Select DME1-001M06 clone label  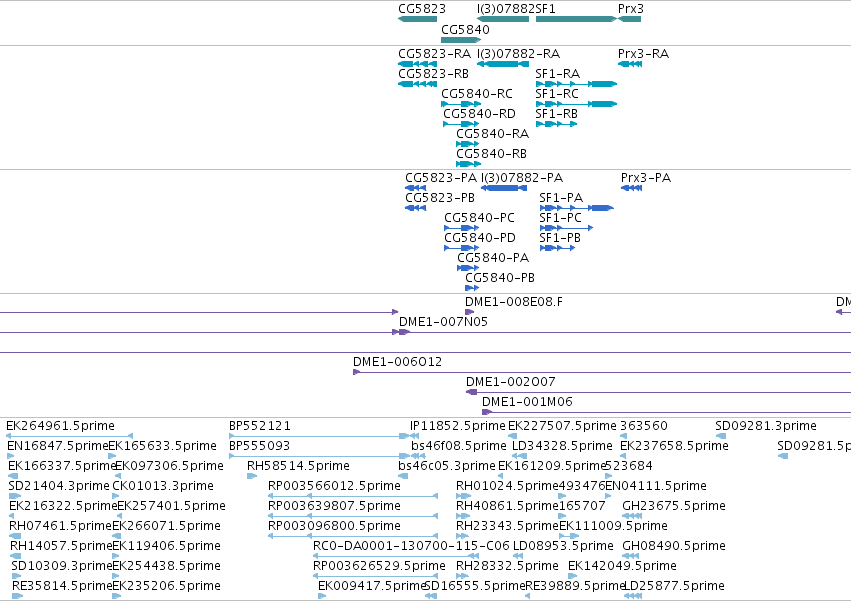tap(527, 402)
